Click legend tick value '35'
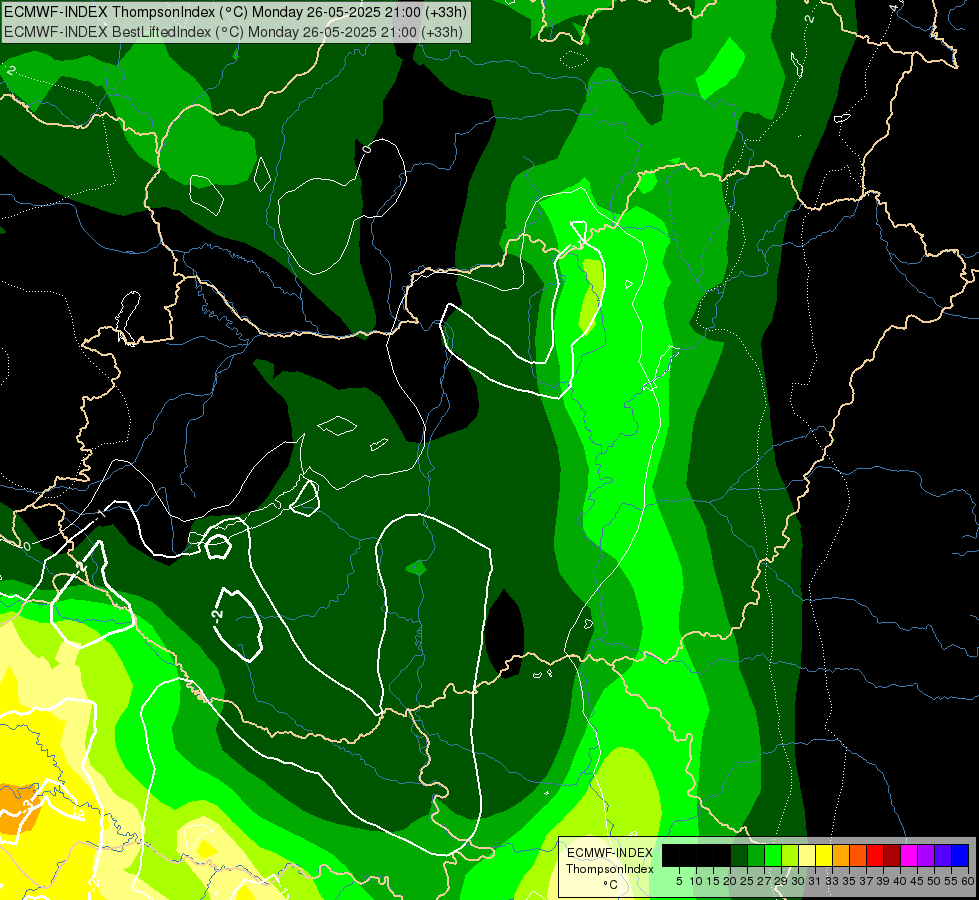 pyautogui.click(x=849, y=881)
